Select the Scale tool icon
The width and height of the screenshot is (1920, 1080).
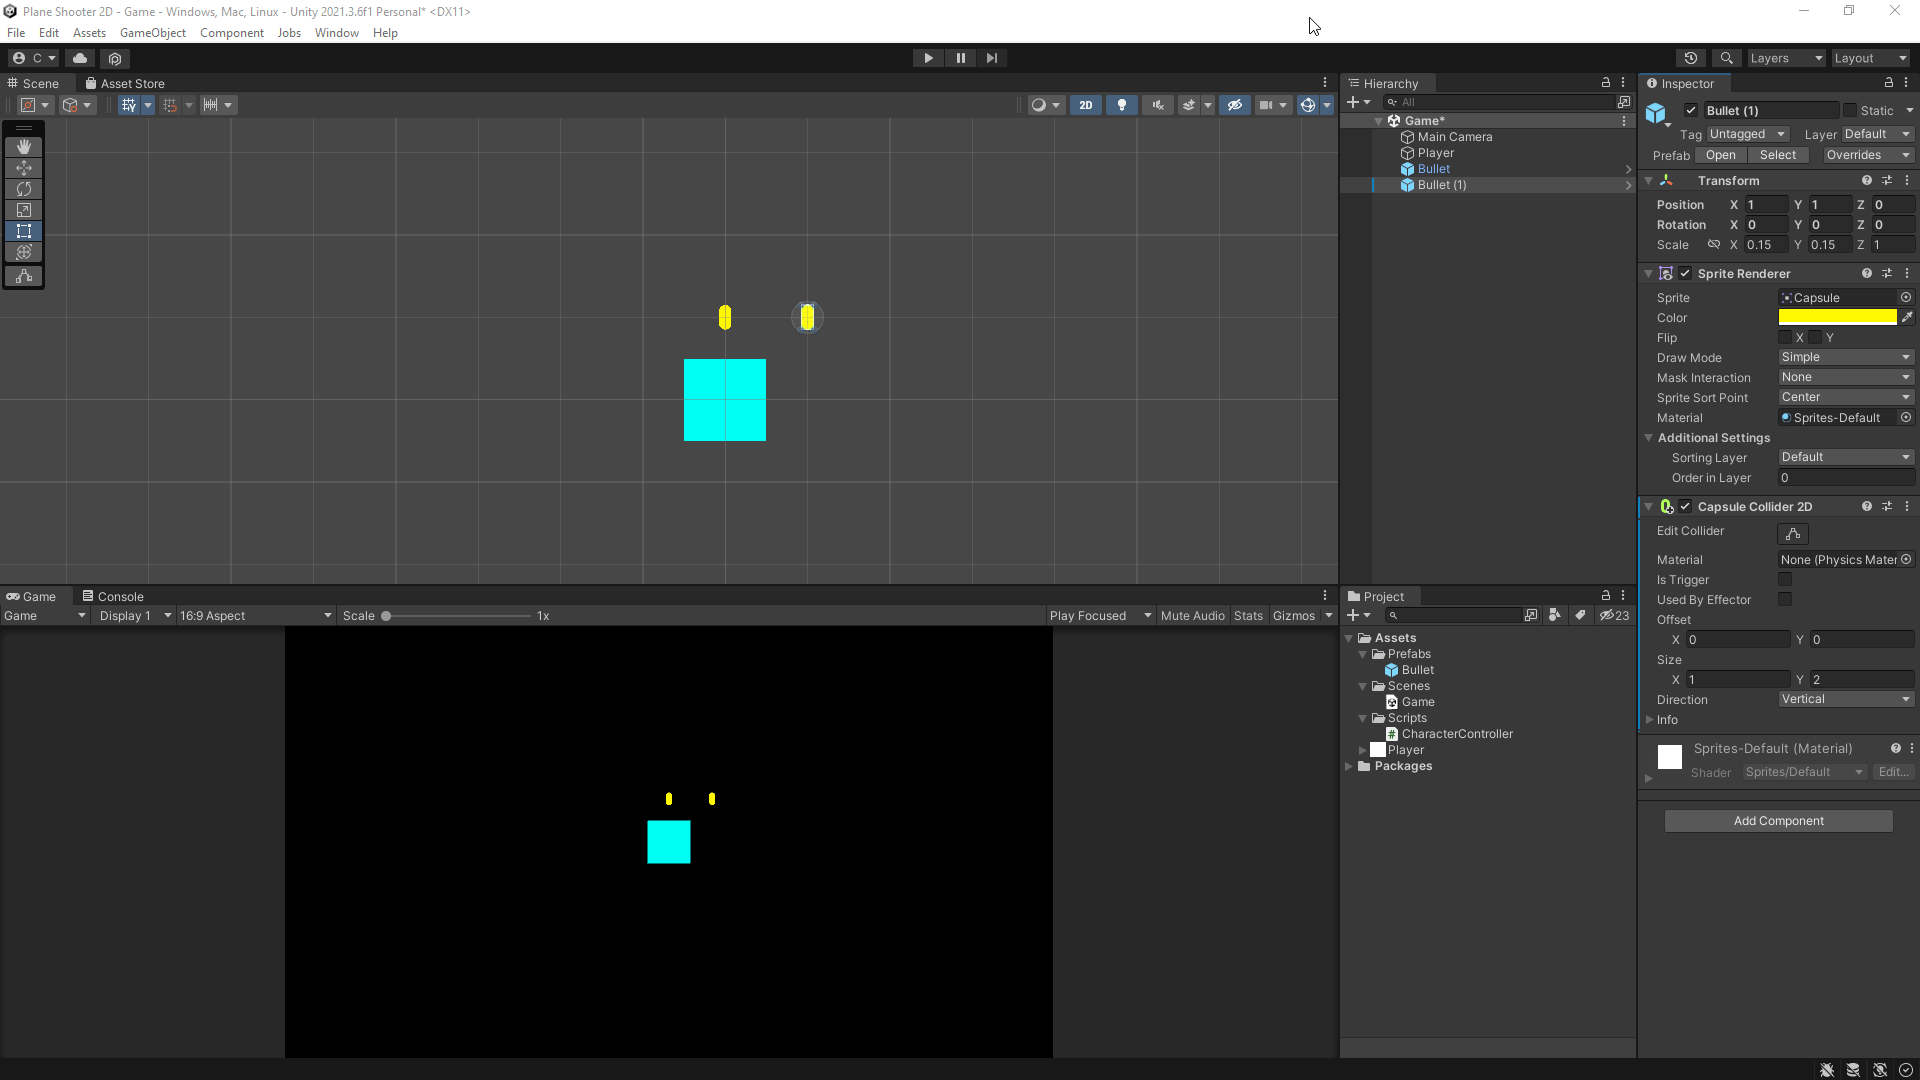[x=22, y=210]
